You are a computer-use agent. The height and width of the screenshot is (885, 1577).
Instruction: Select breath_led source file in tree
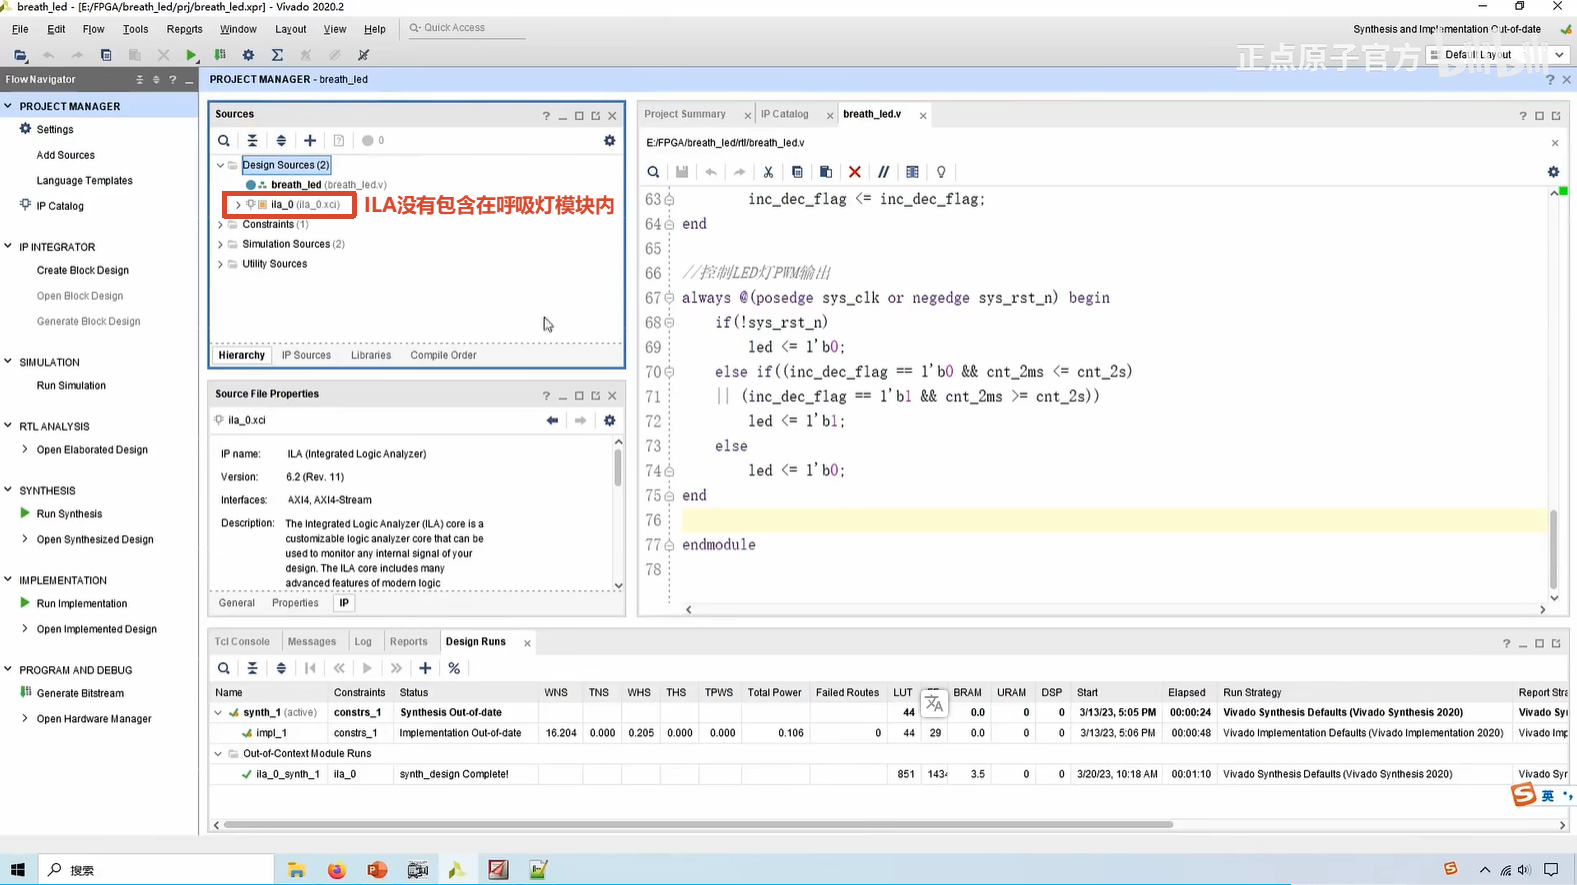pyautogui.click(x=314, y=185)
